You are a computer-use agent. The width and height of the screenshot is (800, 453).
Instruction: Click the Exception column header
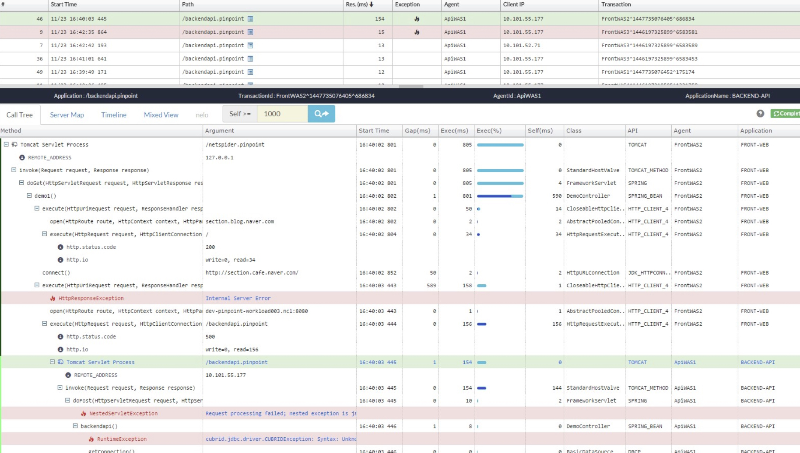pyautogui.click(x=407, y=5)
